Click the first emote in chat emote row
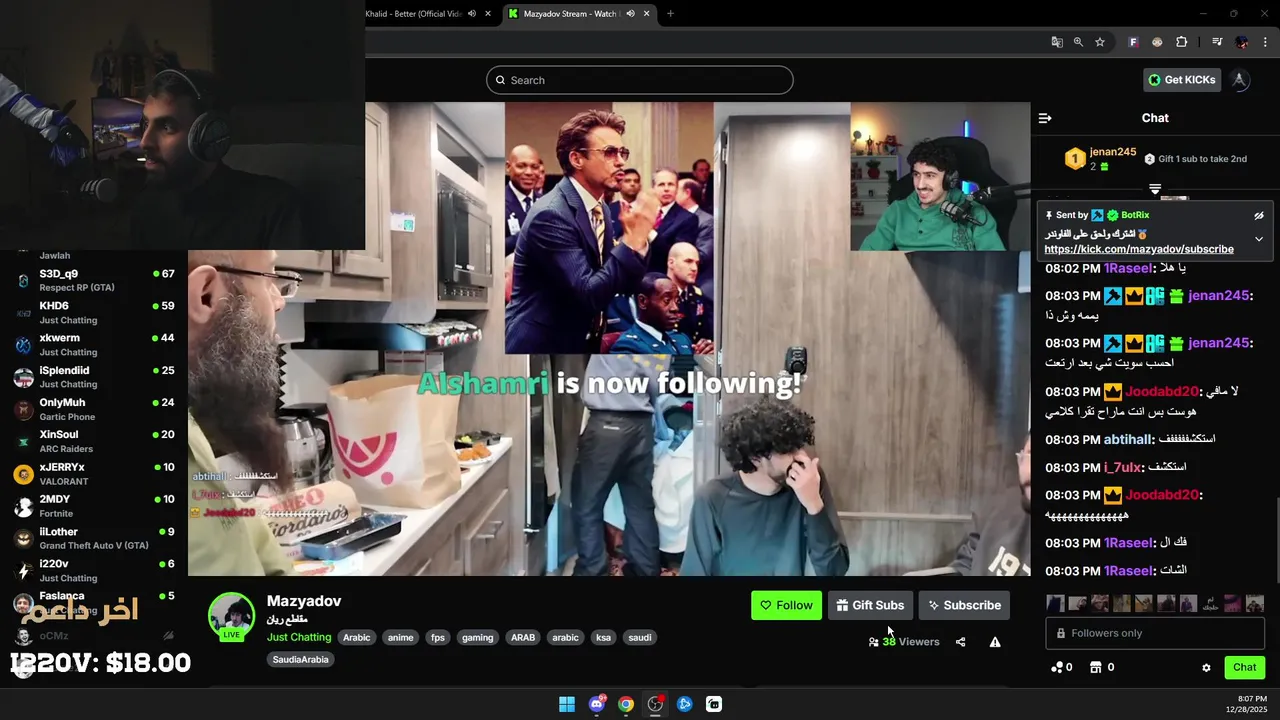Screen dimensions: 1280x720 (1055, 604)
